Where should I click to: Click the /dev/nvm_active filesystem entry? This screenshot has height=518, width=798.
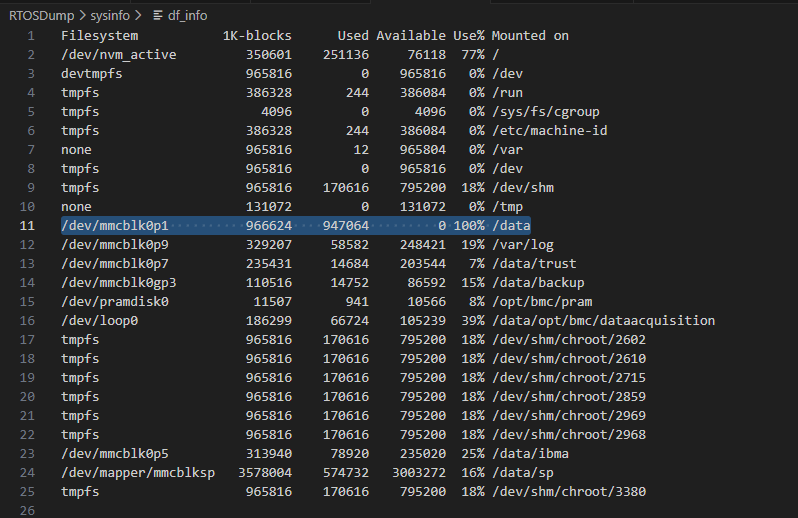pos(118,55)
